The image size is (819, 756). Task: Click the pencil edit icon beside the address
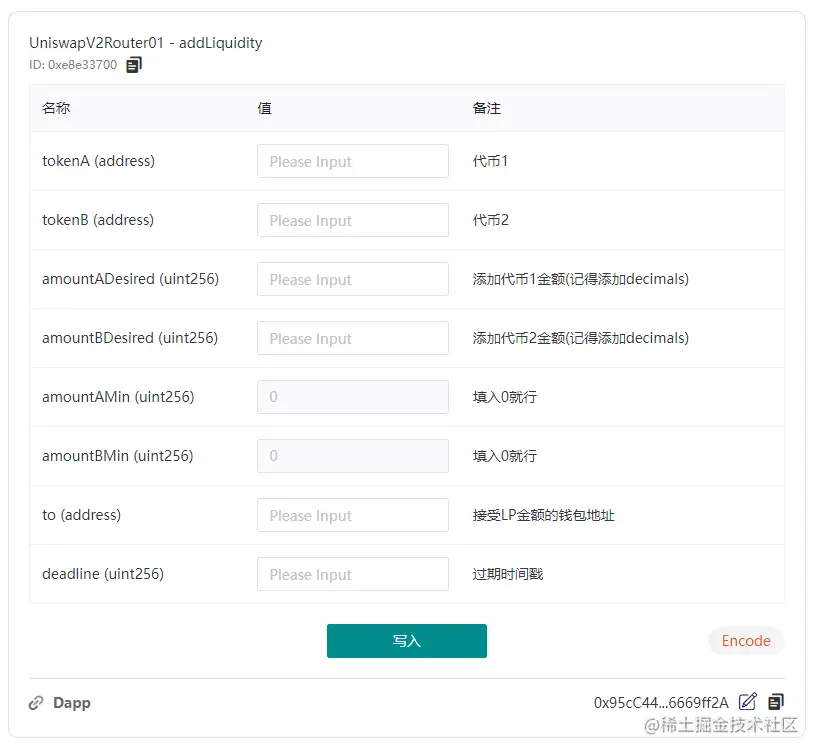point(748,702)
